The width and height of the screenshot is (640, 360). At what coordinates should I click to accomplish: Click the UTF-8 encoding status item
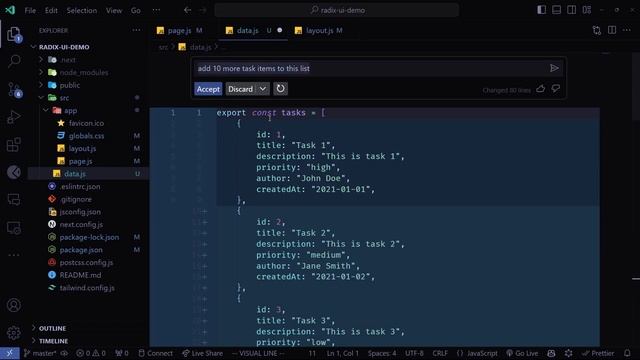tap(414, 353)
